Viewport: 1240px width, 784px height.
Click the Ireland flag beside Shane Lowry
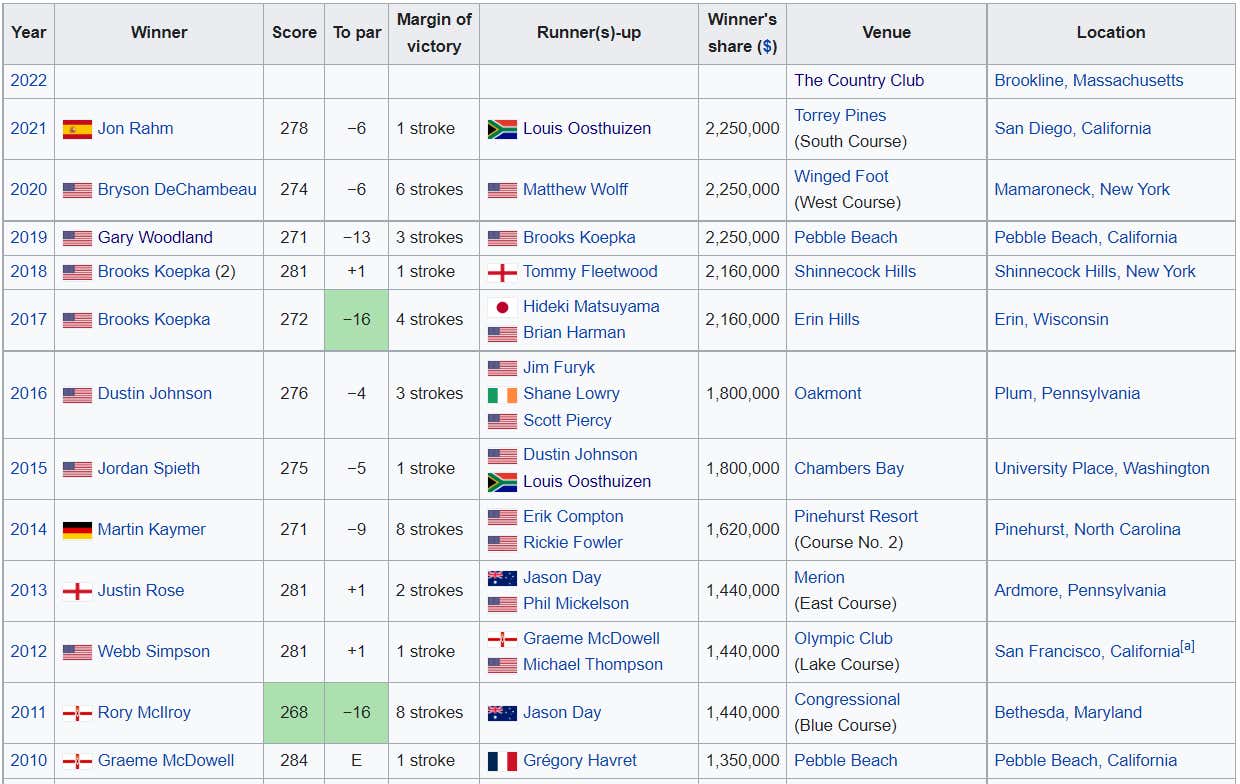tap(502, 394)
